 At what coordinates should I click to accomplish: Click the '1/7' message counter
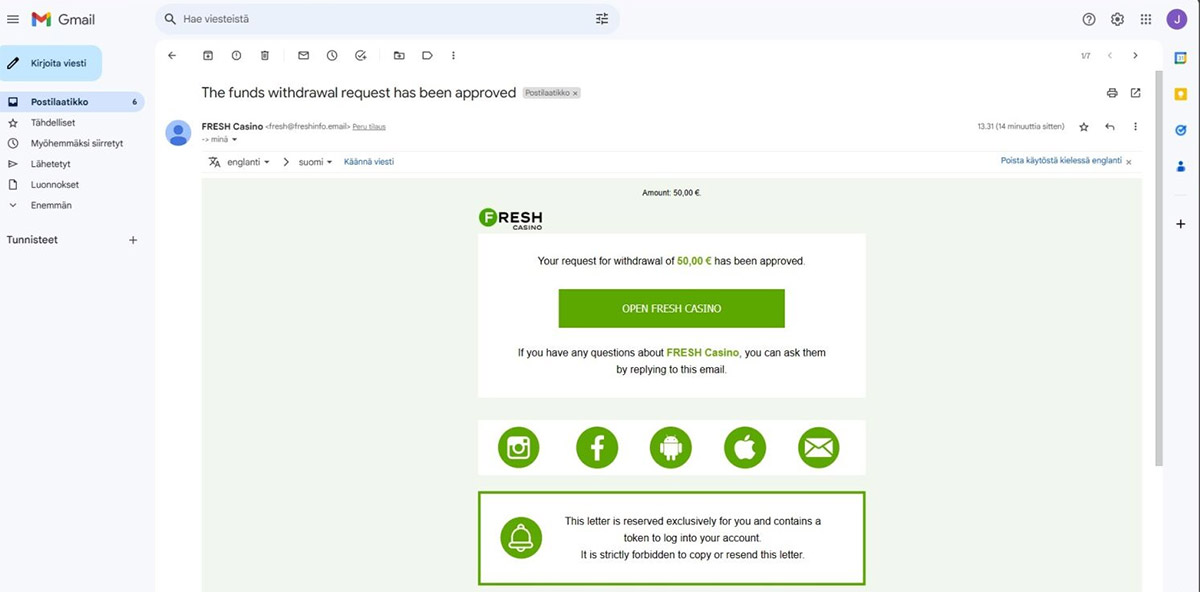click(x=1085, y=56)
